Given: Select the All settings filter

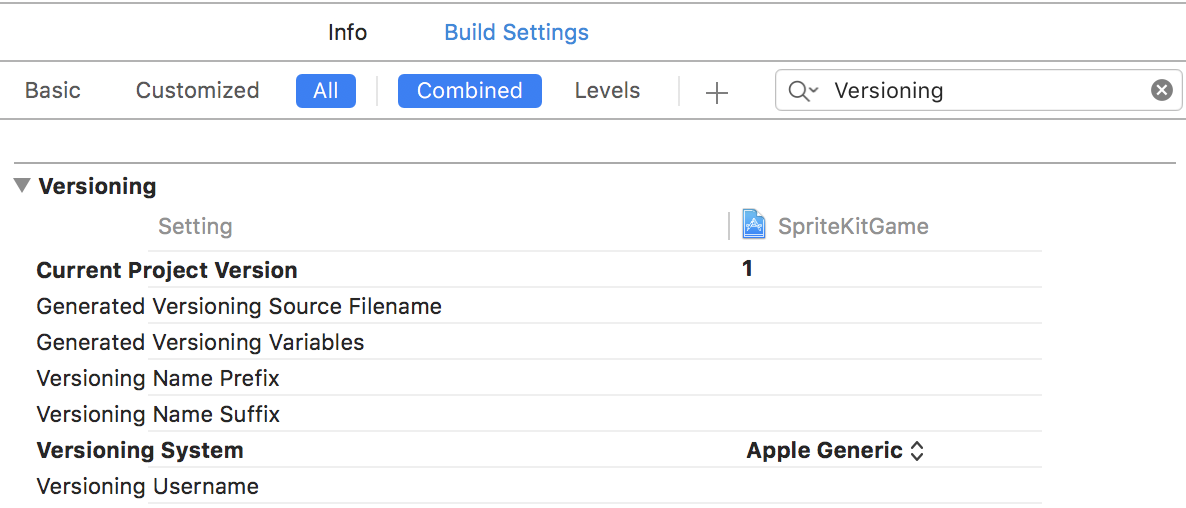Looking at the screenshot, I should [x=326, y=91].
